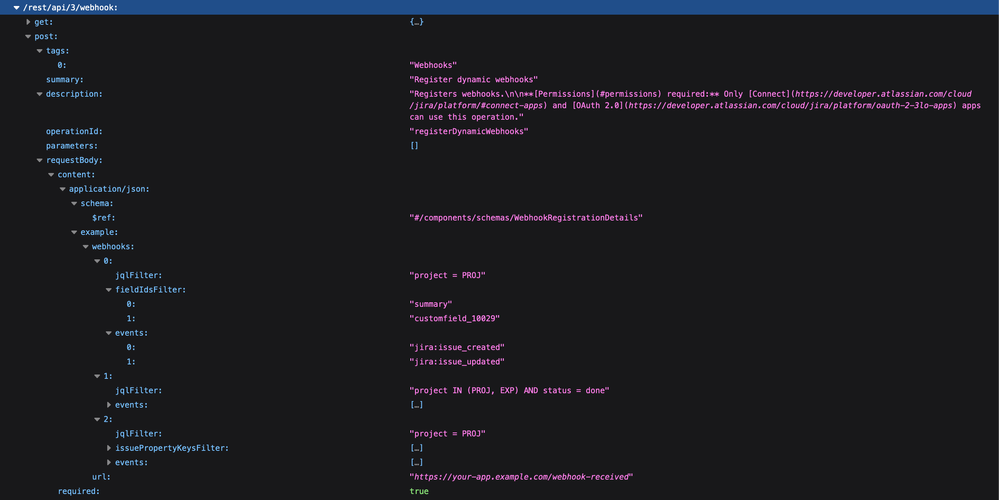Collapse the content node
999x500 pixels.
(51, 175)
